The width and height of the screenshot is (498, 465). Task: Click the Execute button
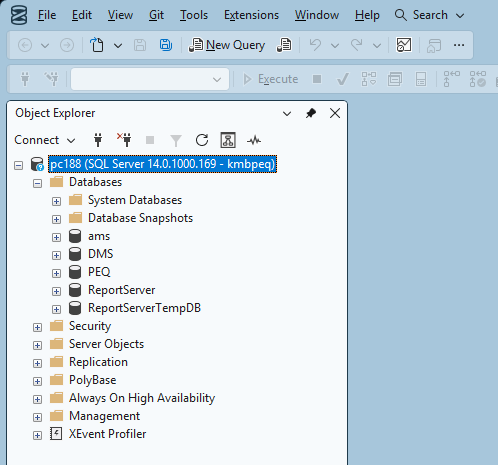click(x=271, y=79)
